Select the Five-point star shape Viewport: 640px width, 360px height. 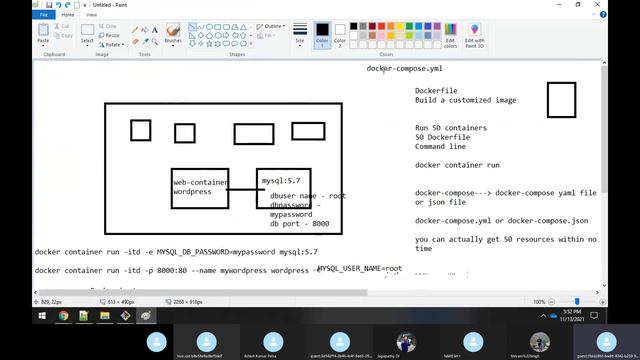(209, 44)
